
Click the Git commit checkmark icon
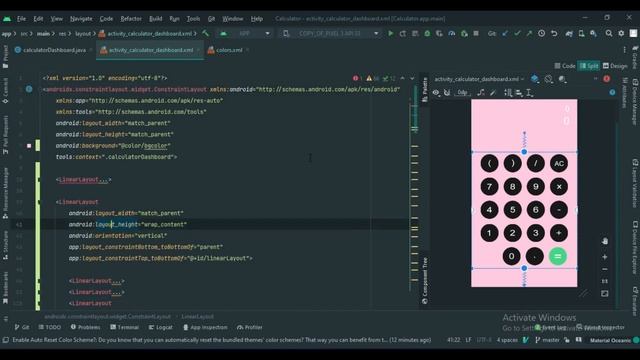[x=517, y=33]
